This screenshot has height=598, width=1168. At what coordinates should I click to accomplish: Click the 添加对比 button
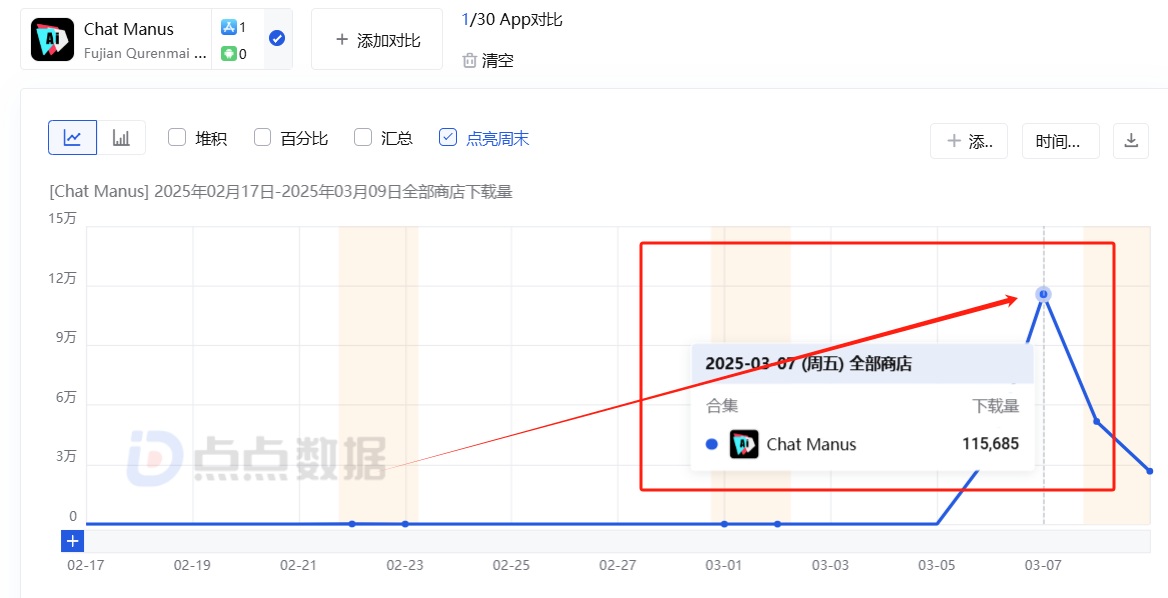click(377, 40)
